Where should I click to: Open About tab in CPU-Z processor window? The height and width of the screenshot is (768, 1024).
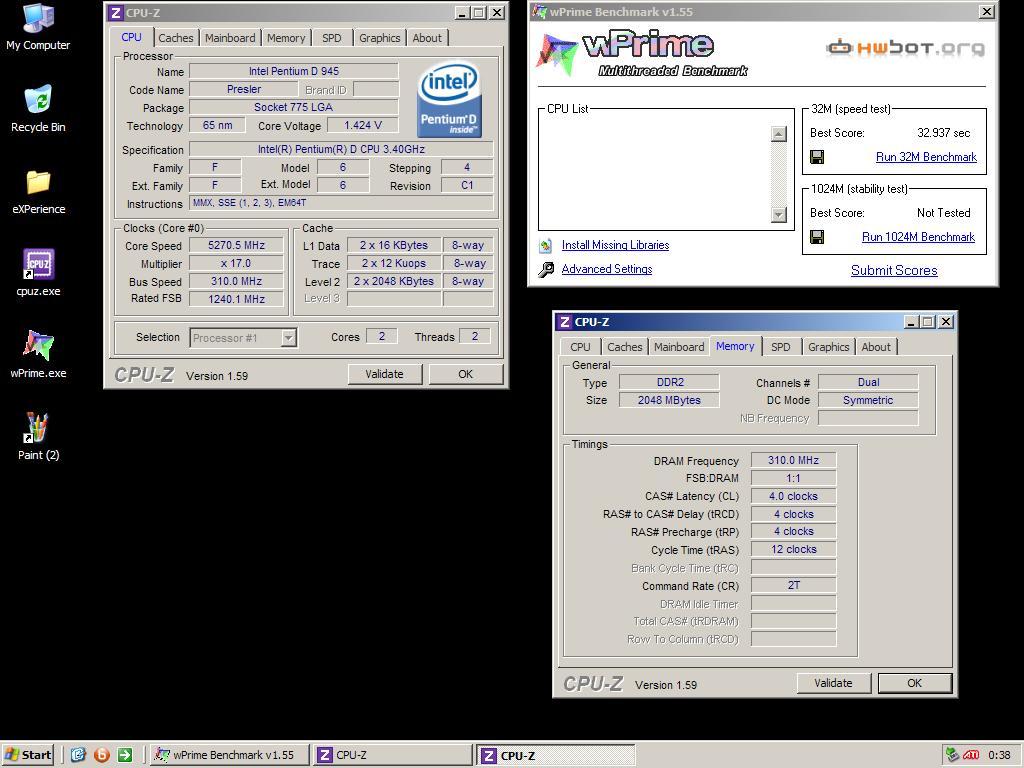(x=427, y=38)
